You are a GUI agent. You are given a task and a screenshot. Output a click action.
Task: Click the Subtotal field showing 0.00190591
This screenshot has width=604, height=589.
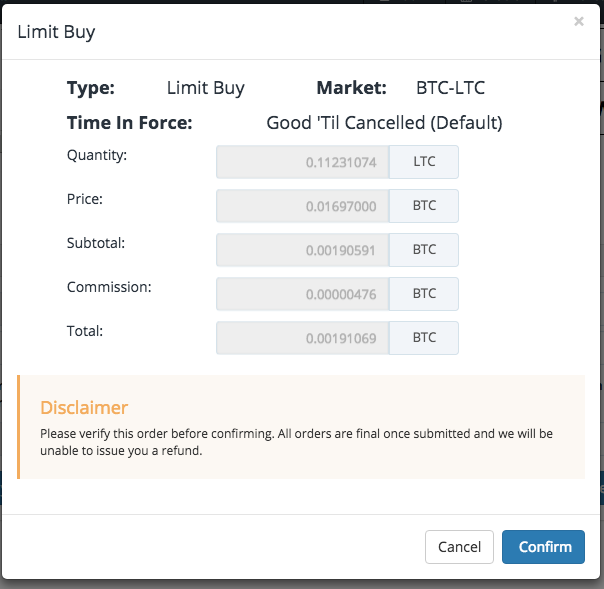[303, 250]
